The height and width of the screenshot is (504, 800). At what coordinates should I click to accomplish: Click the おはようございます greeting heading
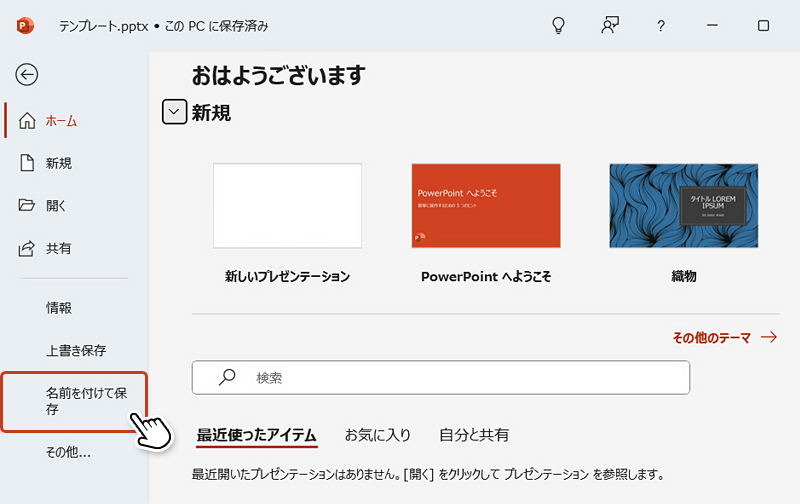pos(279,75)
